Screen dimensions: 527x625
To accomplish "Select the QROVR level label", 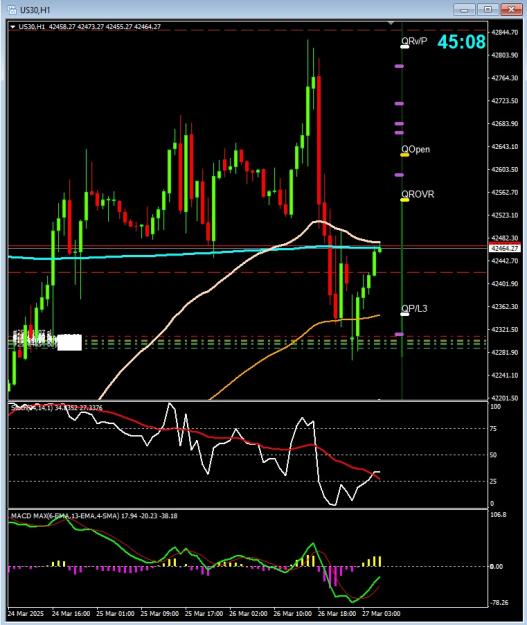I will [x=417, y=194].
